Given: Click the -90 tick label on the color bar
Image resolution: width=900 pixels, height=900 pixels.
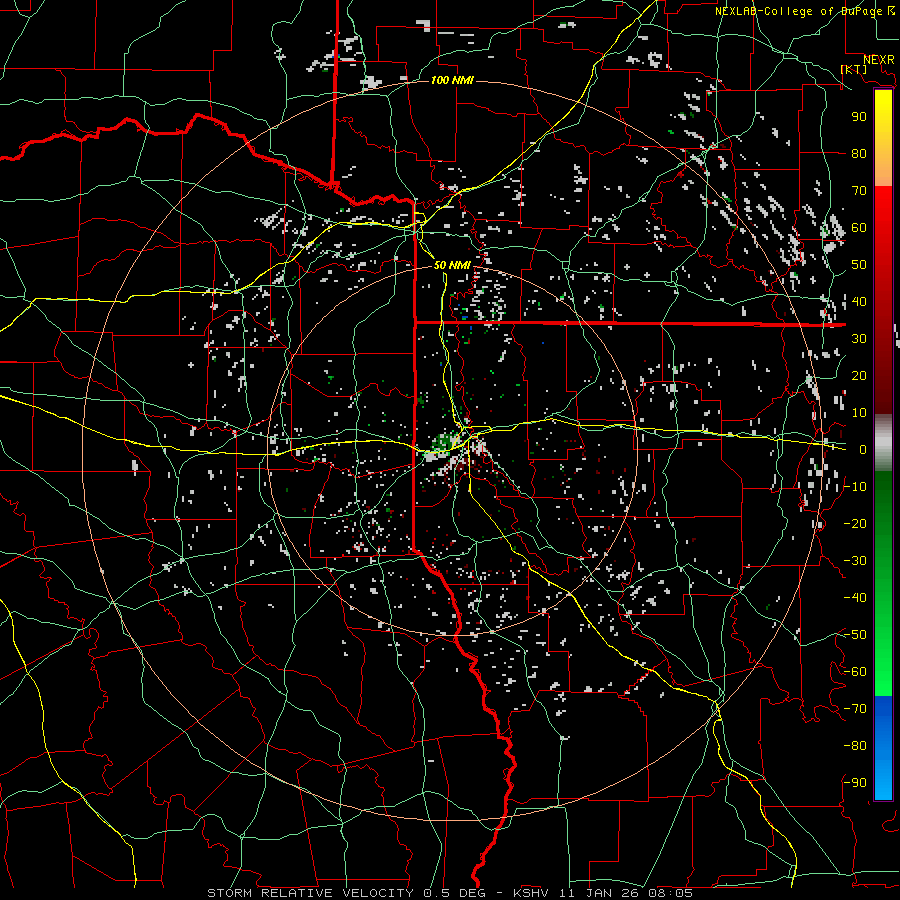Looking at the screenshot, I should [x=855, y=783].
